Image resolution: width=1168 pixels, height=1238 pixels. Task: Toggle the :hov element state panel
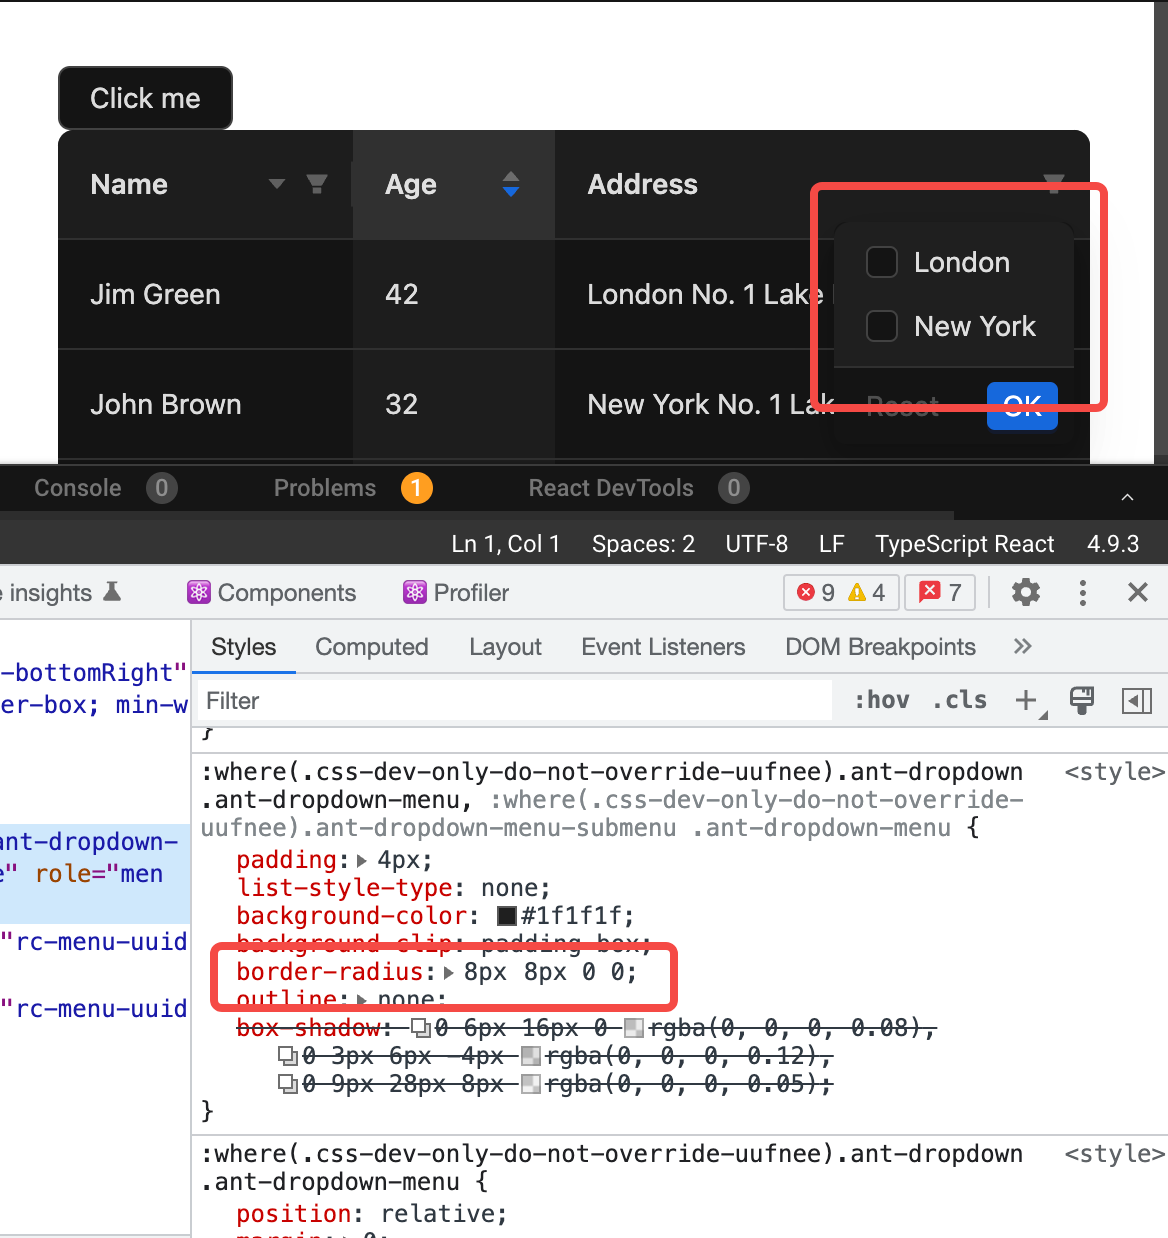pyautogui.click(x=881, y=700)
